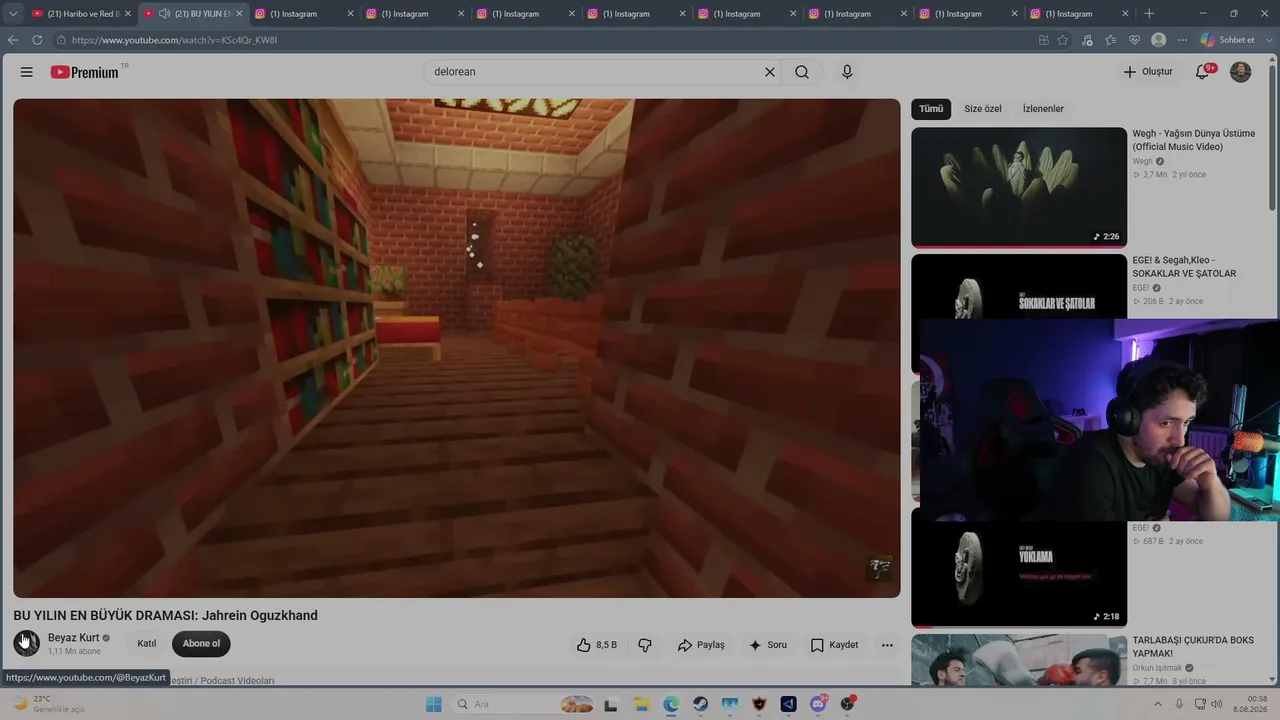Click the taskbar microphone tray icon
Image resolution: width=1280 pixels, height=720 pixels.
coord(1180,704)
